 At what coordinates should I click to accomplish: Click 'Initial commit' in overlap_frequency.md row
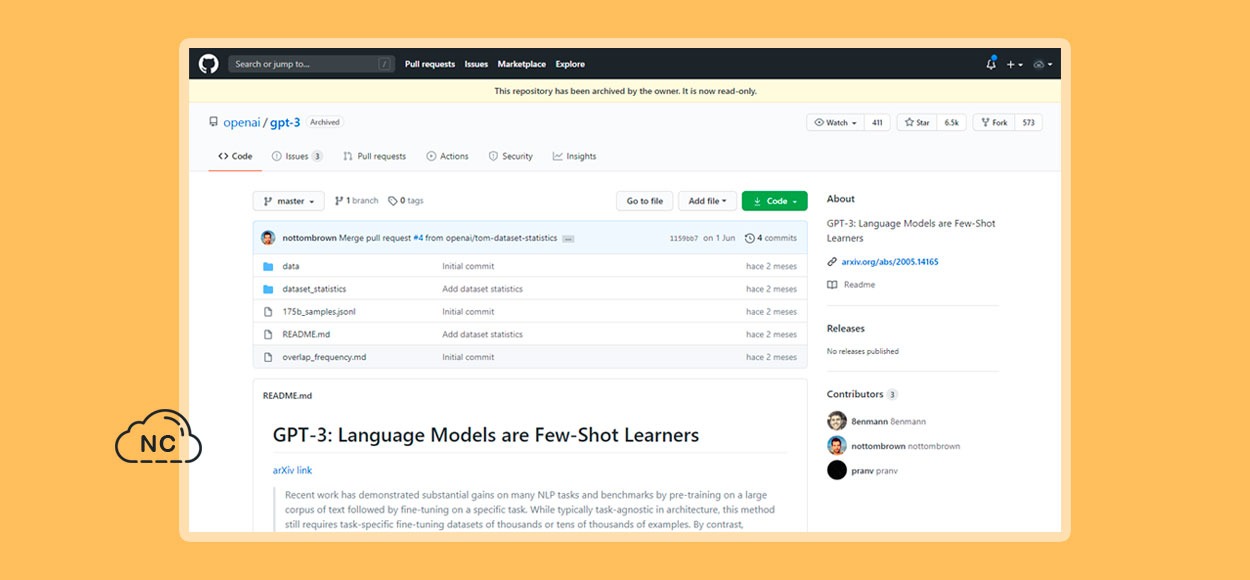468,357
